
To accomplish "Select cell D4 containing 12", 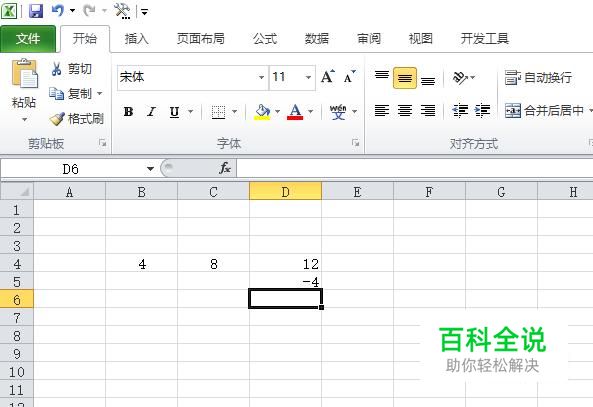I will (x=286, y=263).
